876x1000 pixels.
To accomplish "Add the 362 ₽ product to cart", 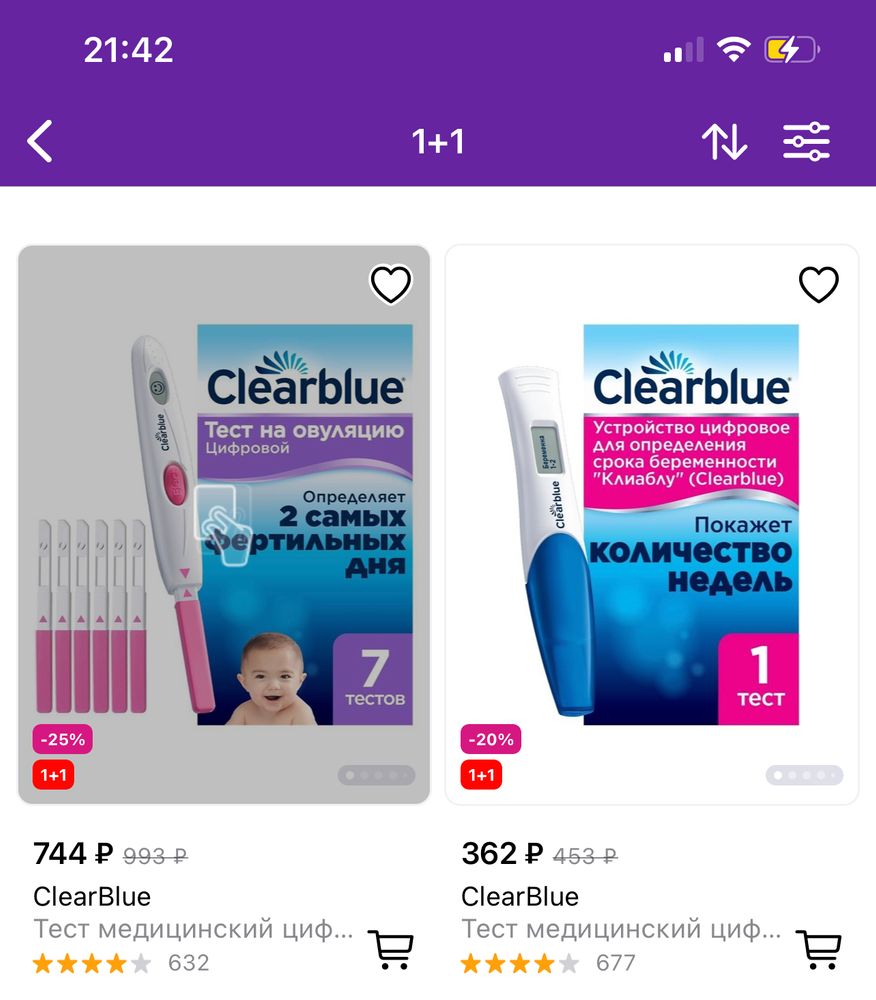I will [819, 950].
